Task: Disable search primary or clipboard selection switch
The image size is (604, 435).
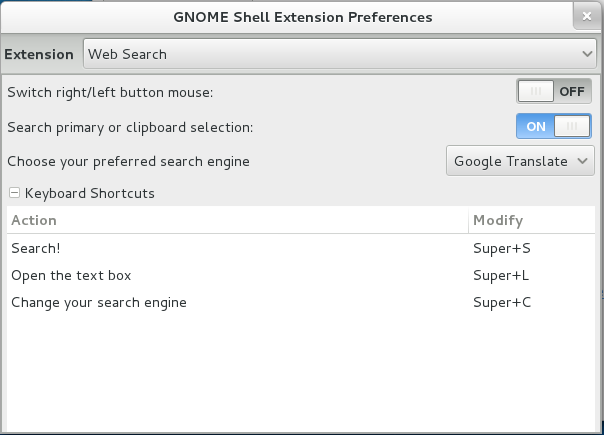Action: [553, 127]
